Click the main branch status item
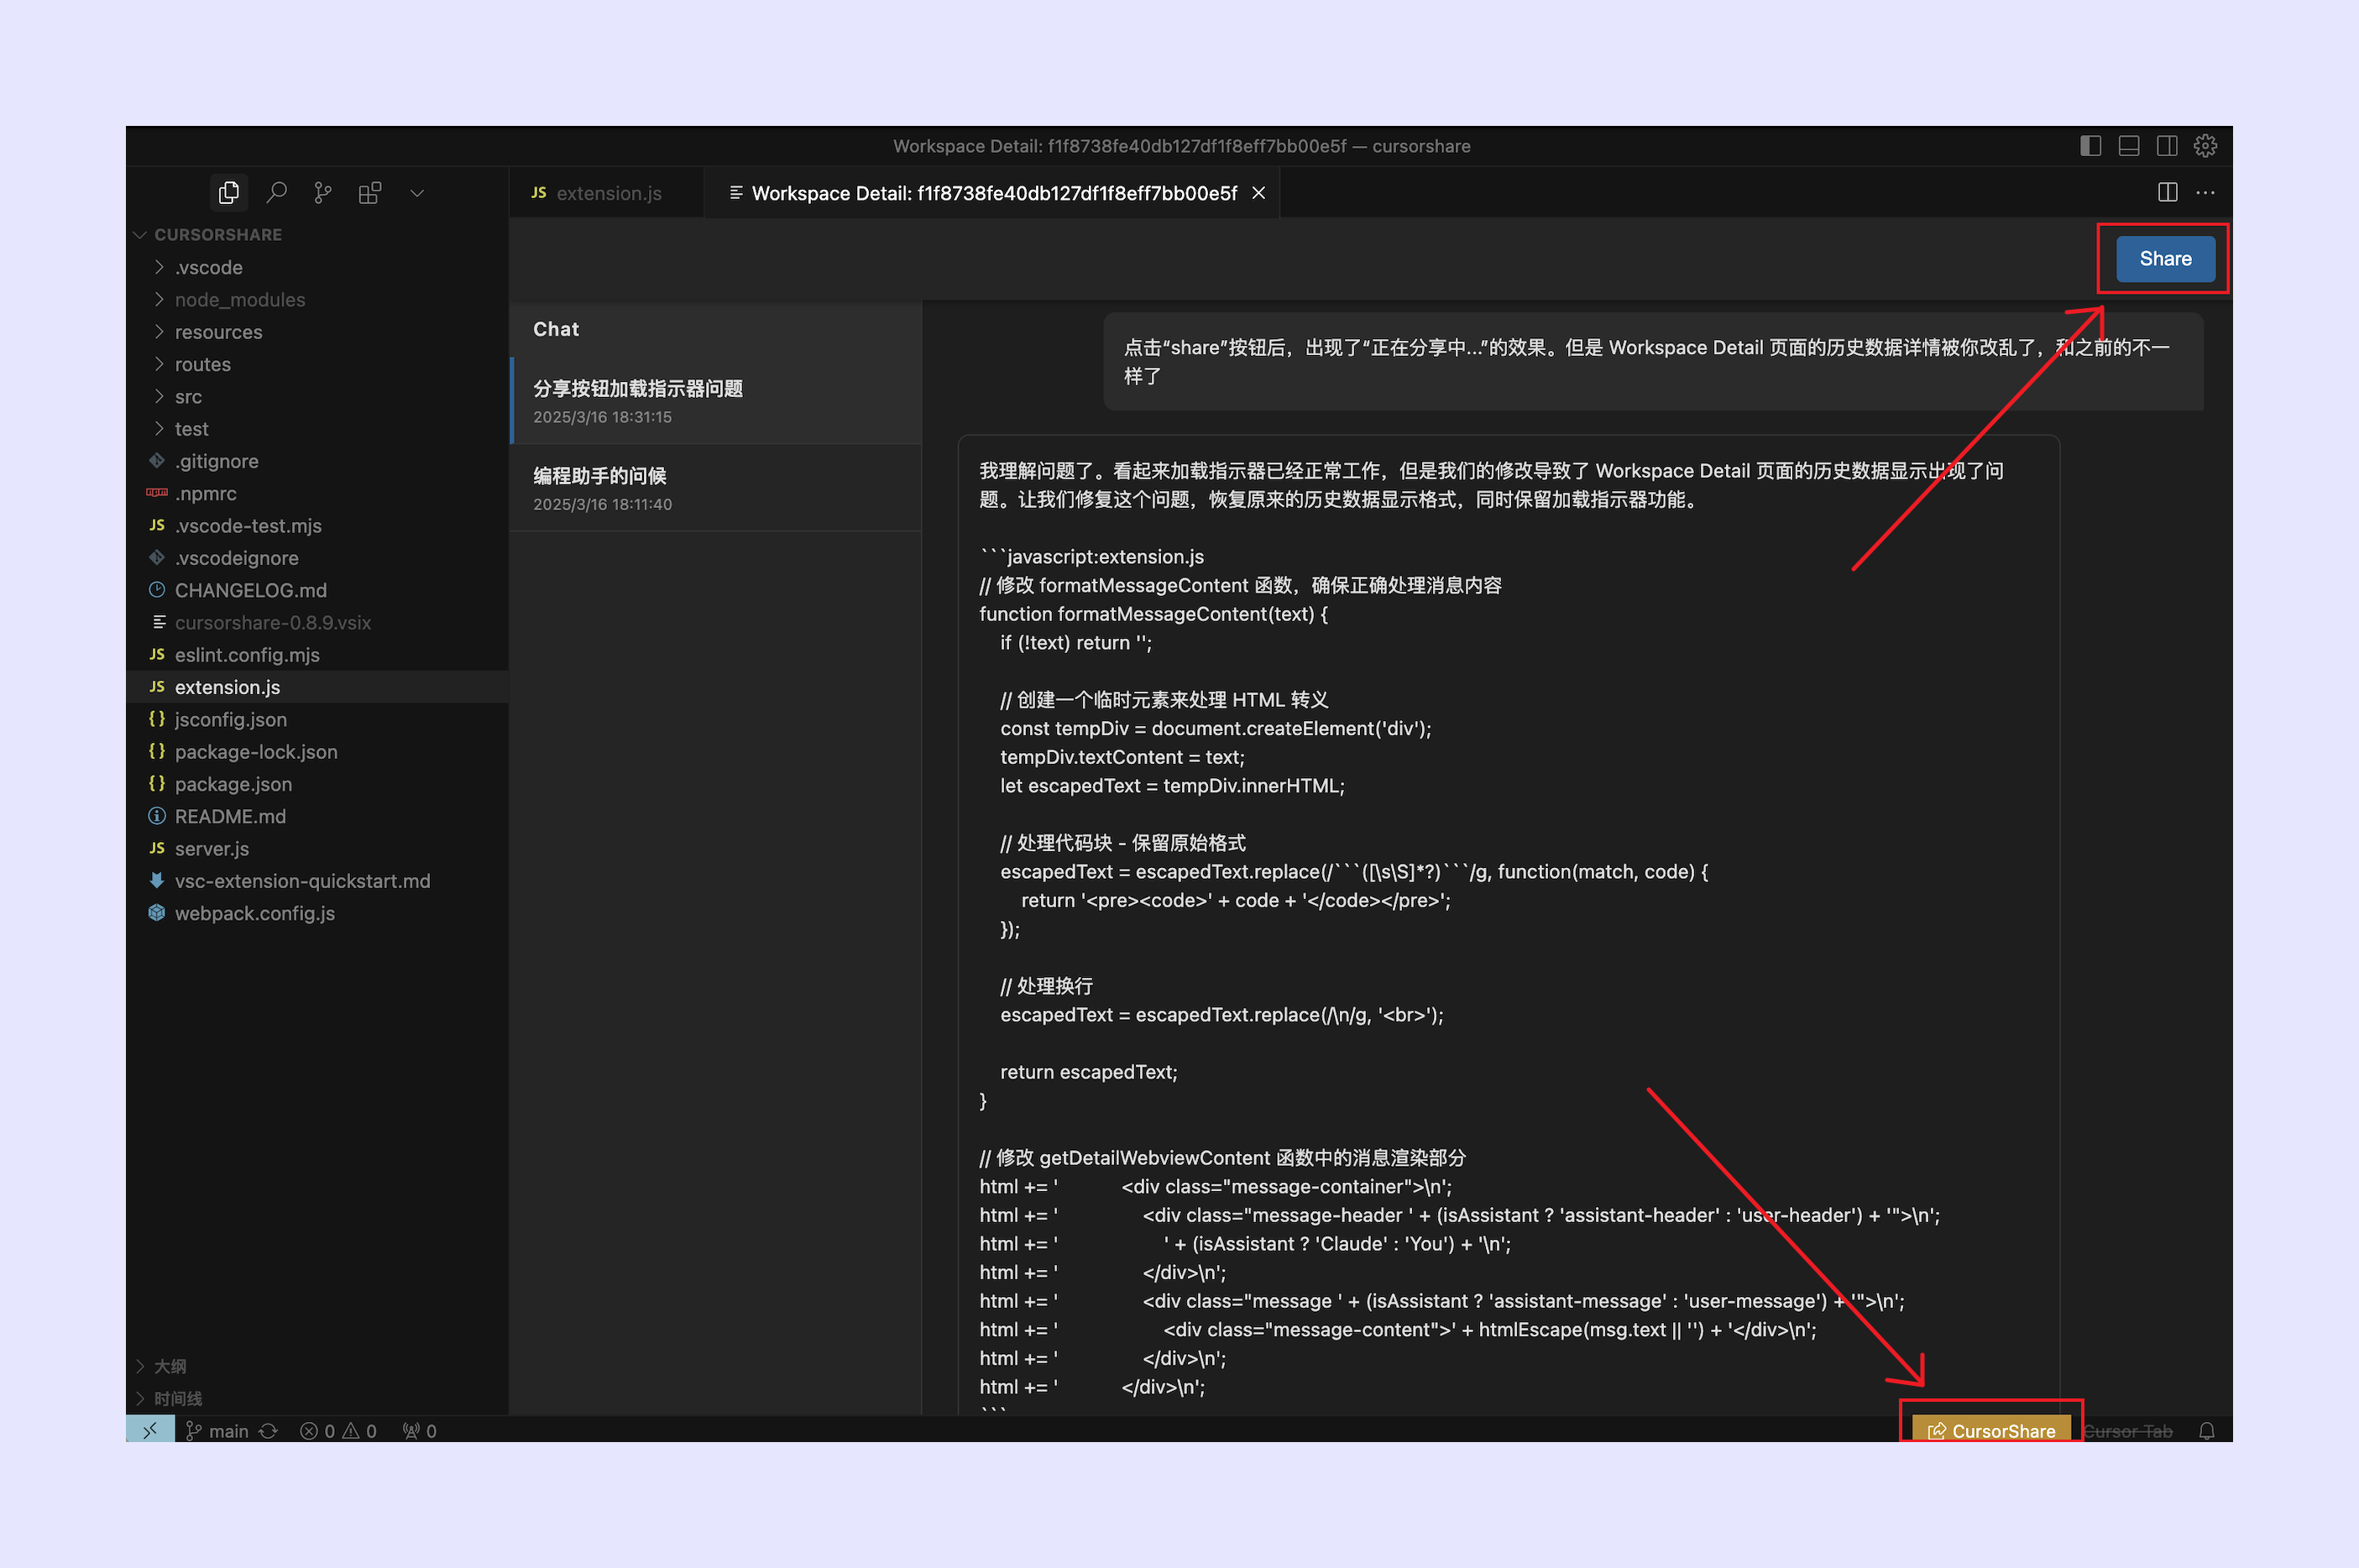Image resolution: width=2359 pixels, height=1568 pixels. (217, 1430)
